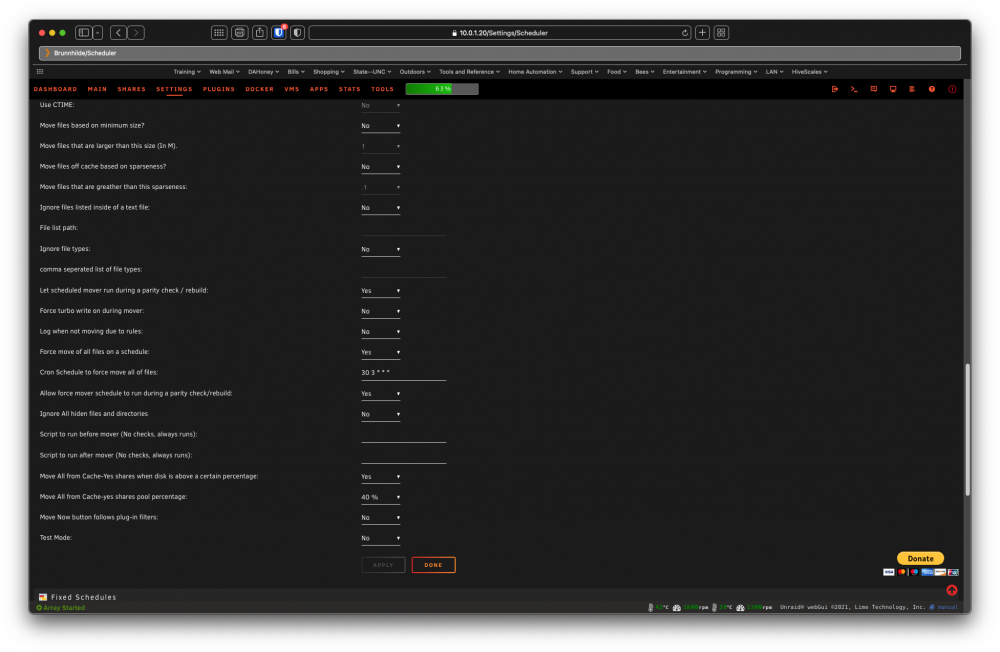Open 'Force move of all files on a schedule' dropdown

[381, 352]
